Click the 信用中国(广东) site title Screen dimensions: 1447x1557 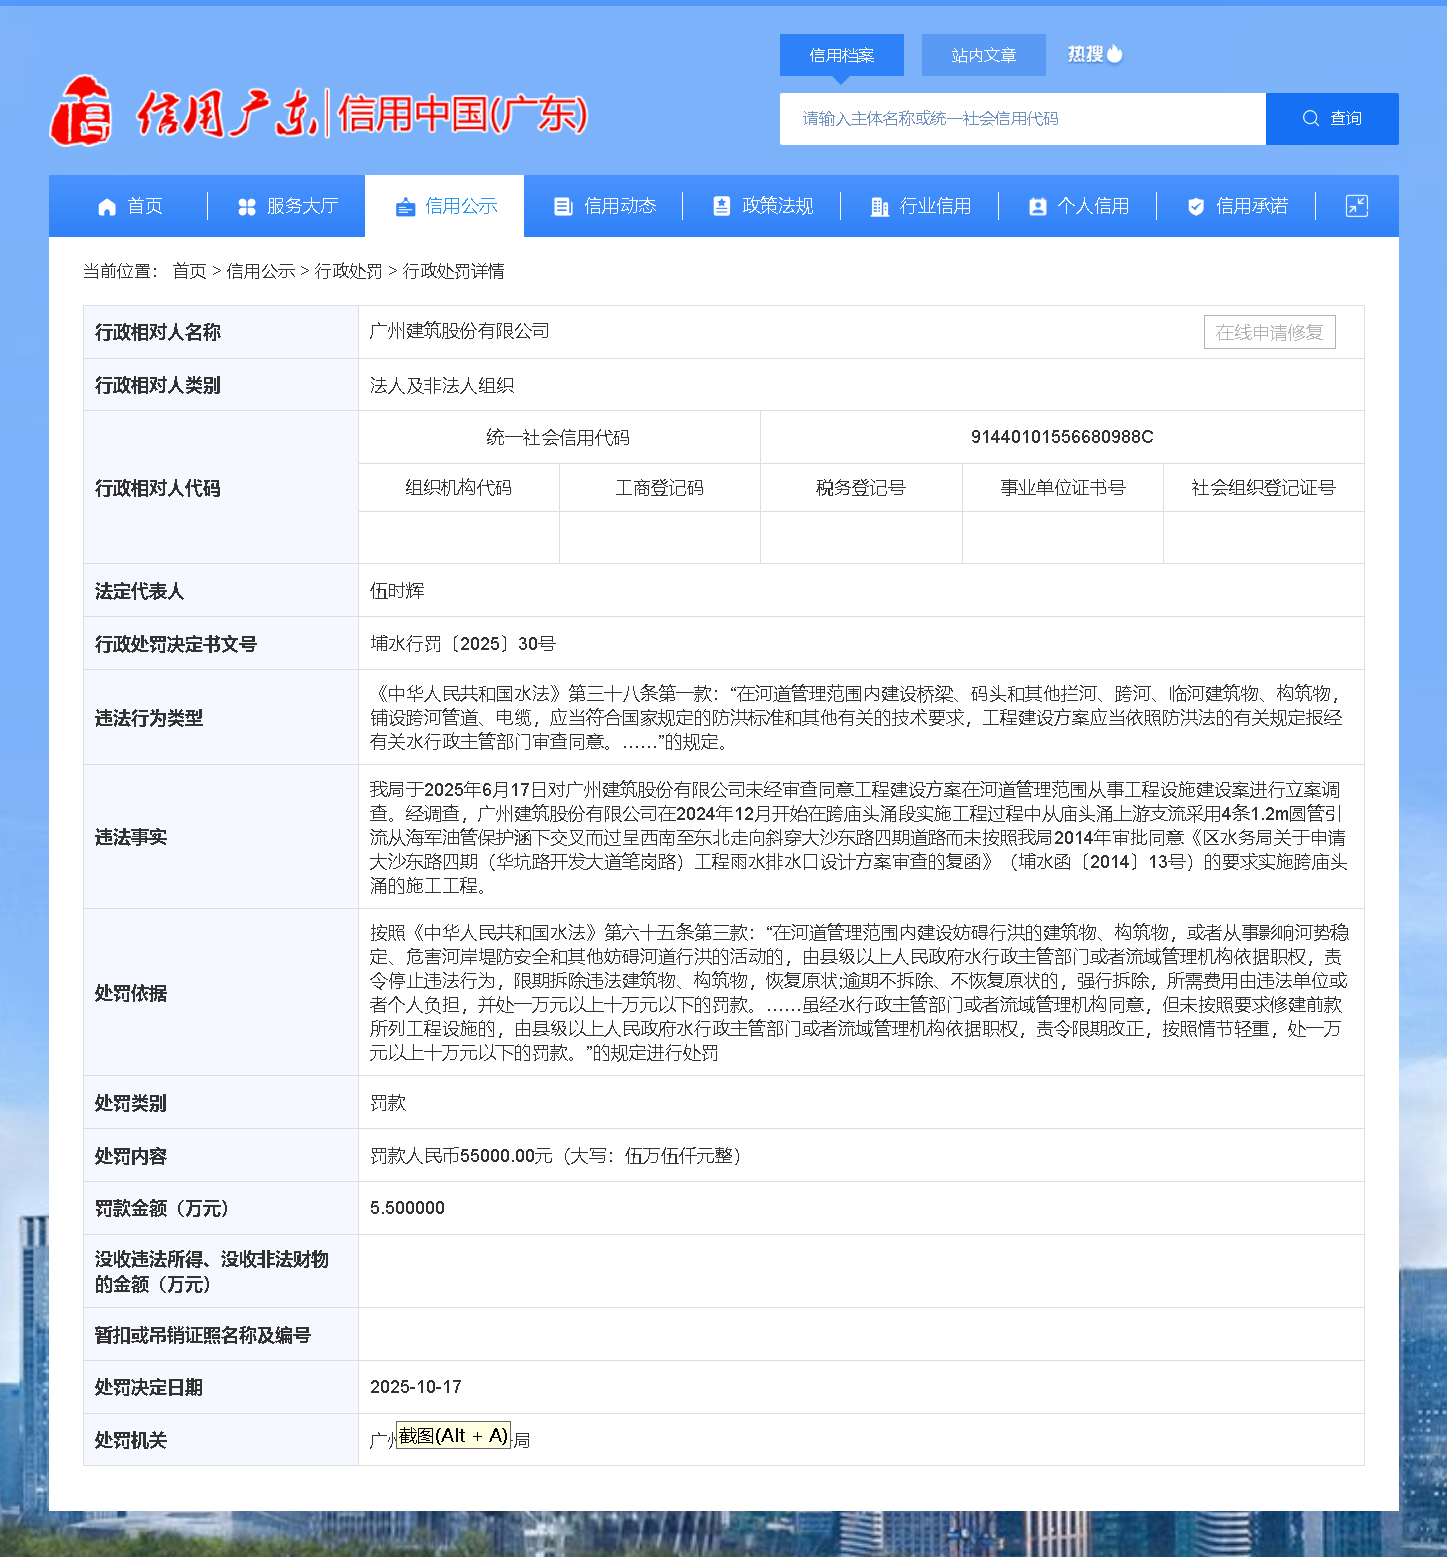(x=463, y=114)
